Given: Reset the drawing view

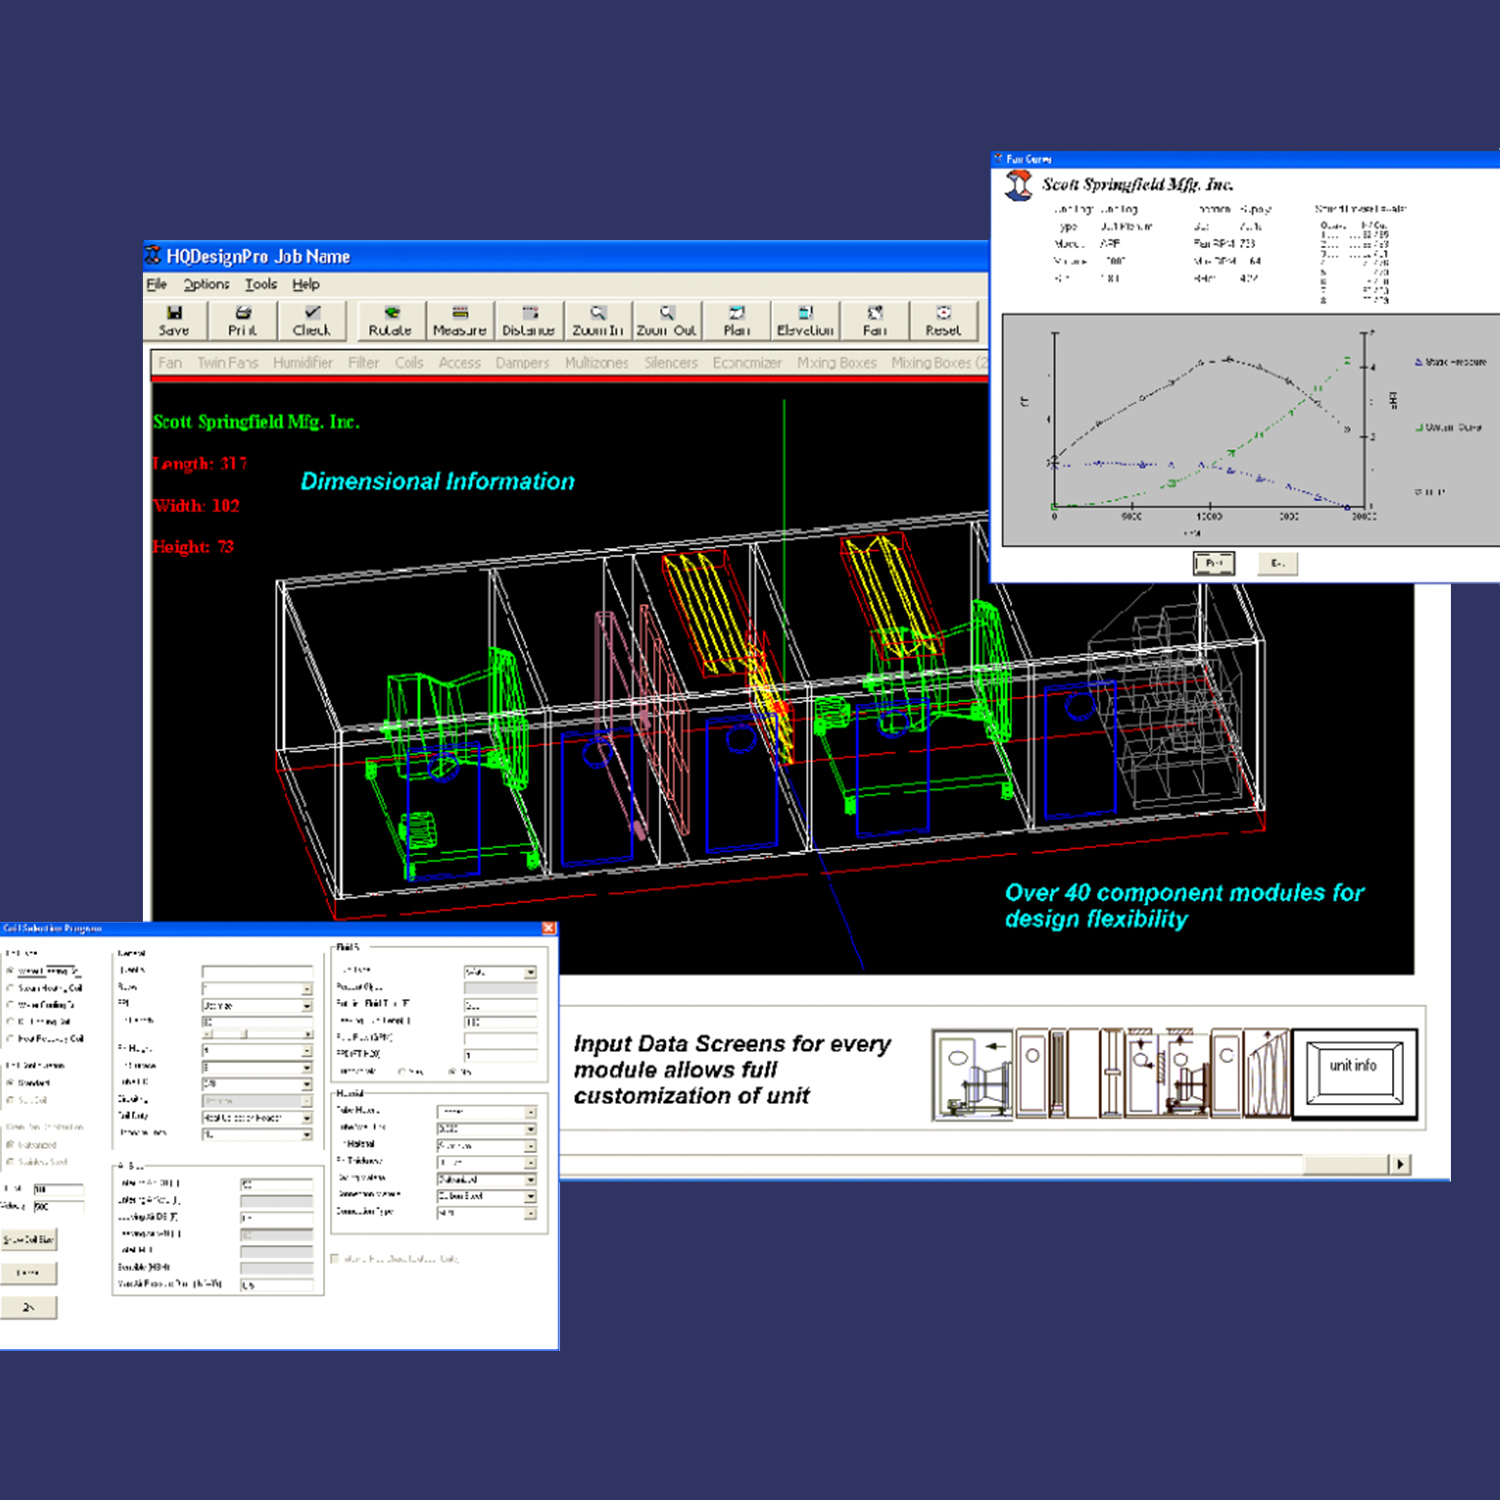Looking at the screenshot, I should click(941, 320).
